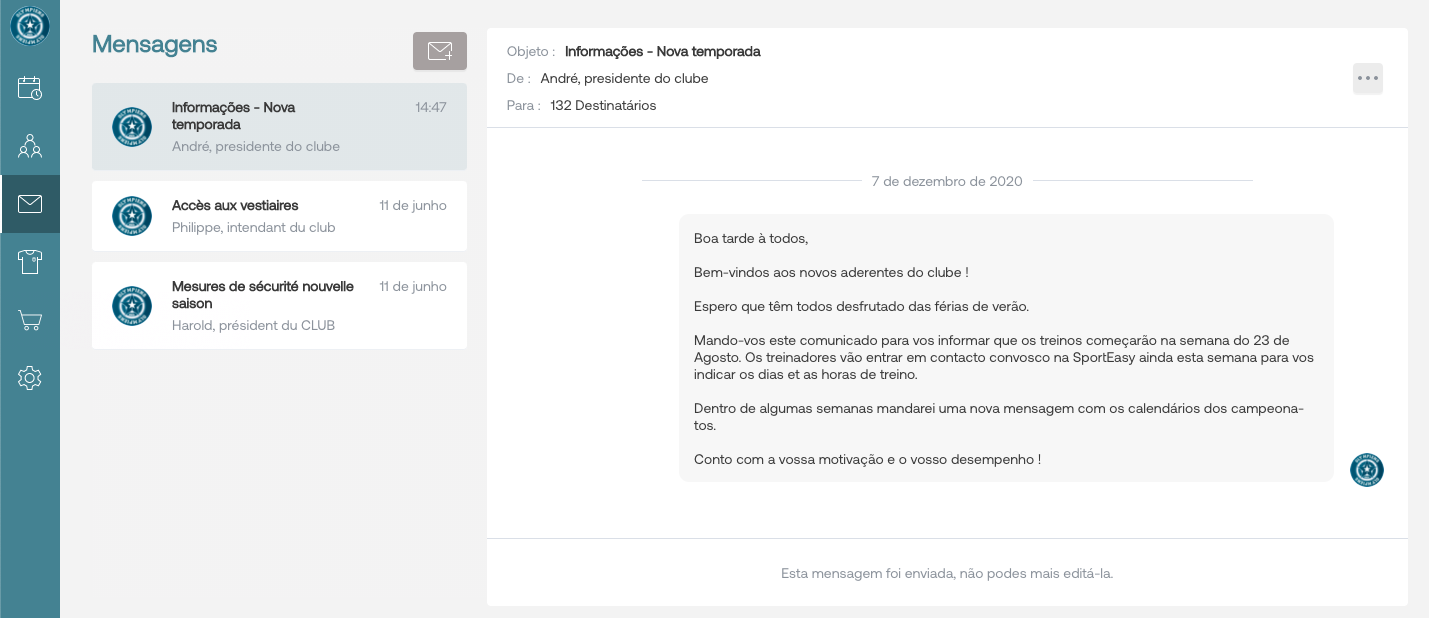Screen dimensions: 1429x618
Task: Select the messages envelope sidebar icon
Action: coord(30,204)
